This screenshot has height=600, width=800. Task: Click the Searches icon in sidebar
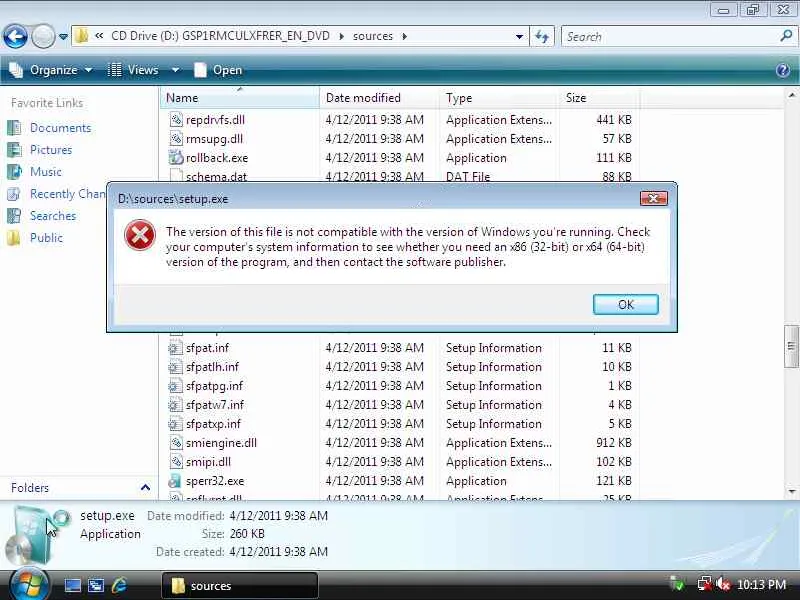[14, 216]
